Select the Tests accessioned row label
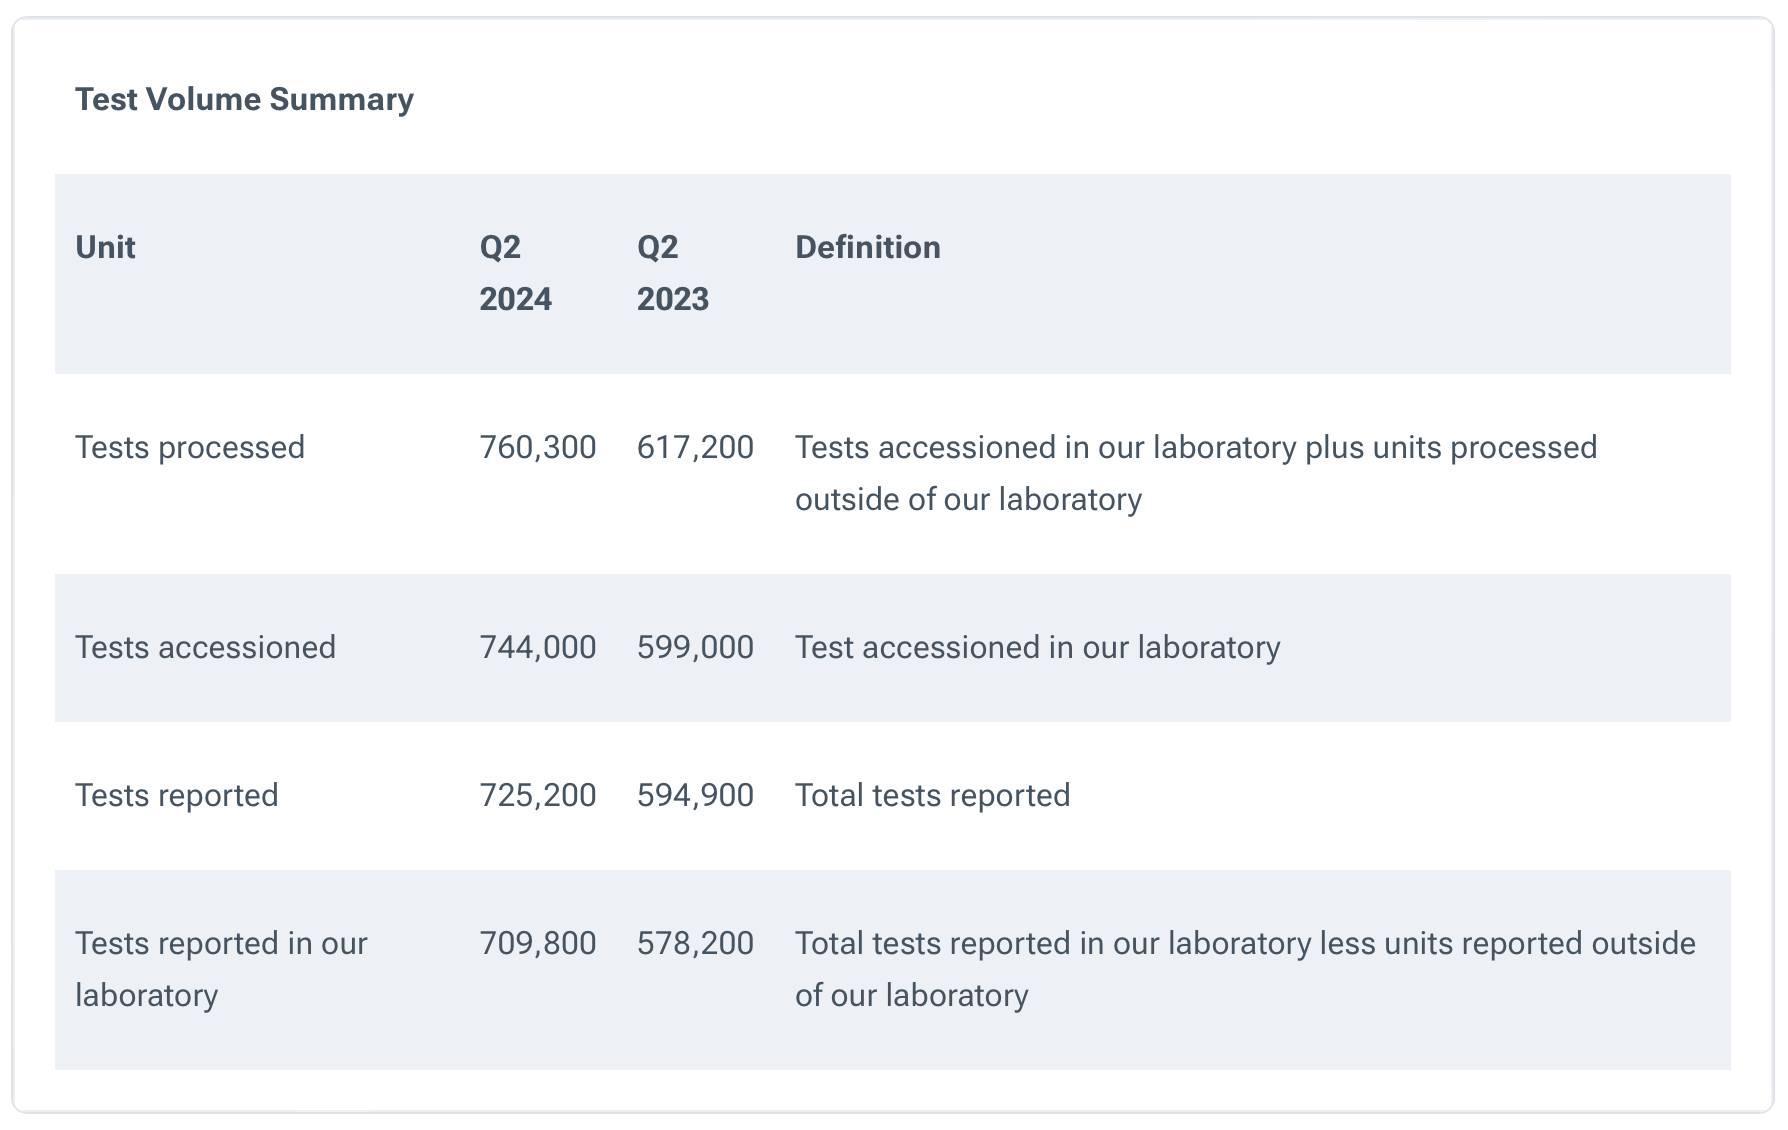 pos(205,647)
